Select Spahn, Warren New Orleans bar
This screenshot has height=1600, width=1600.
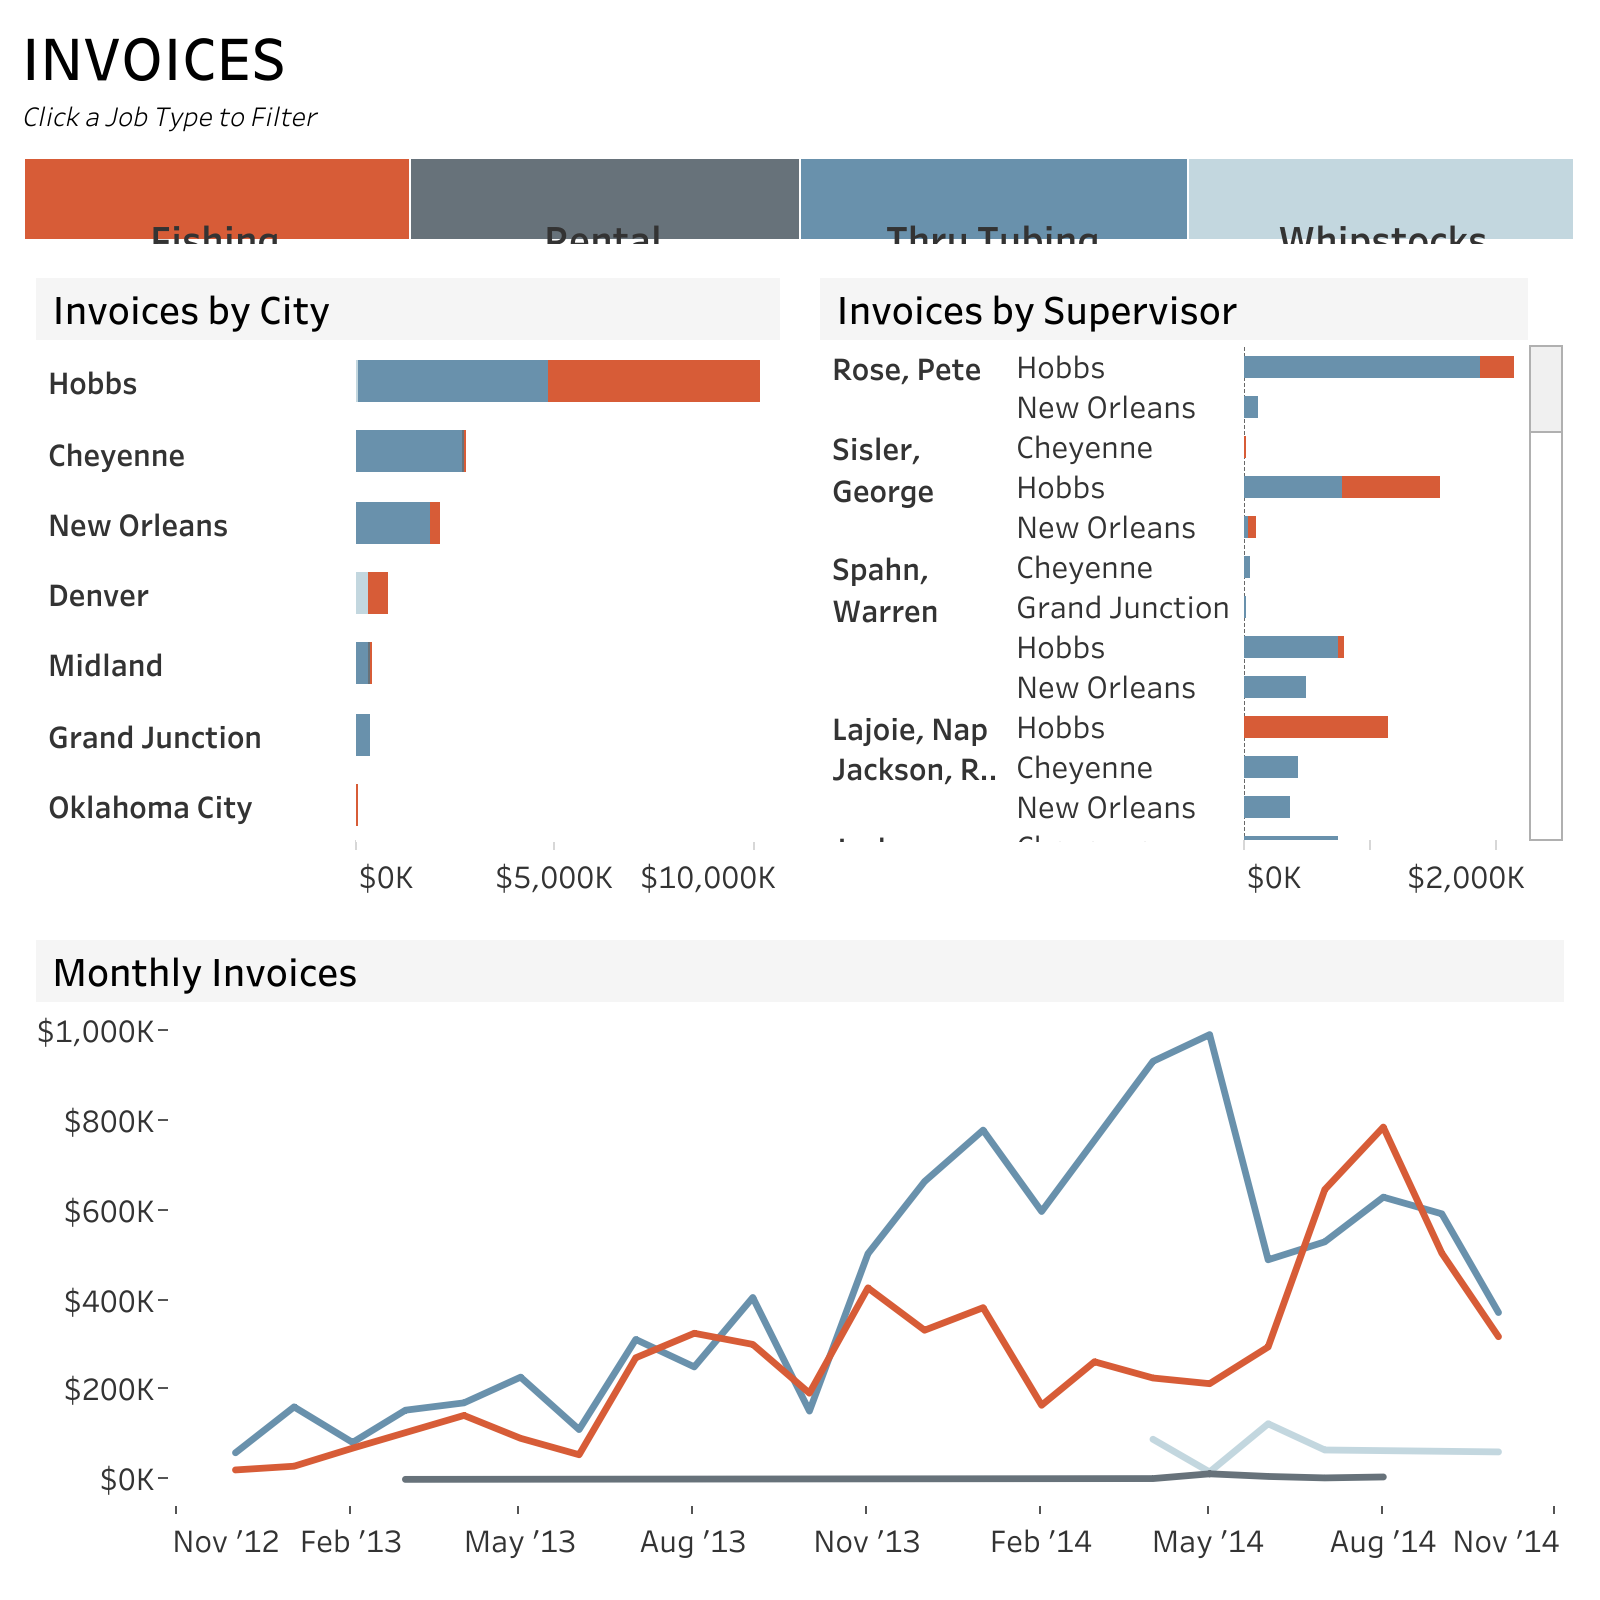pyautogui.click(x=1275, y=687)
